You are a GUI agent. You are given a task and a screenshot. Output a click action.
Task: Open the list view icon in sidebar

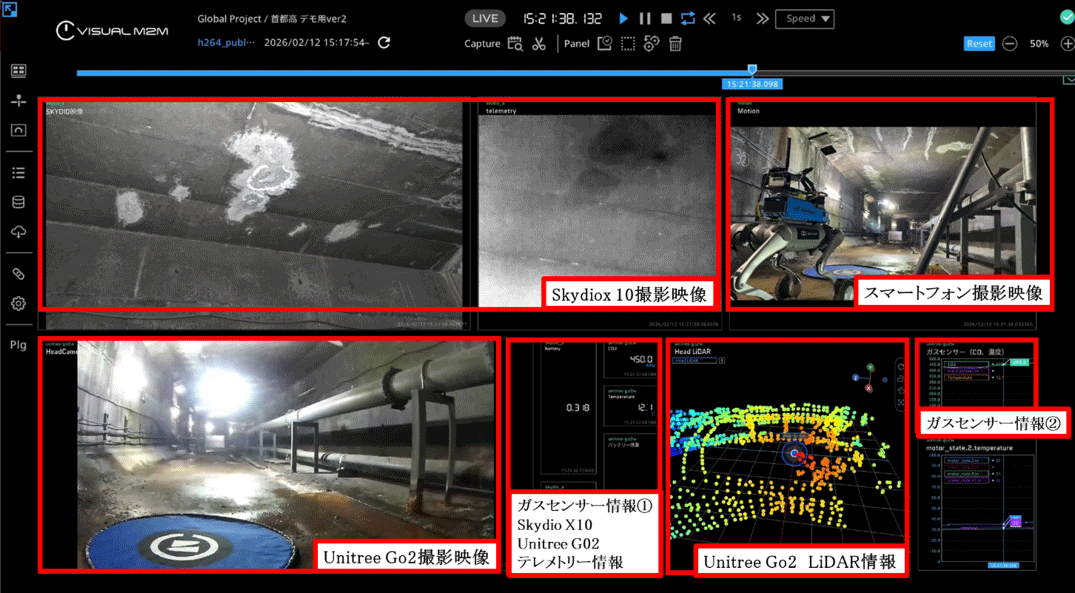coord(18,173)
